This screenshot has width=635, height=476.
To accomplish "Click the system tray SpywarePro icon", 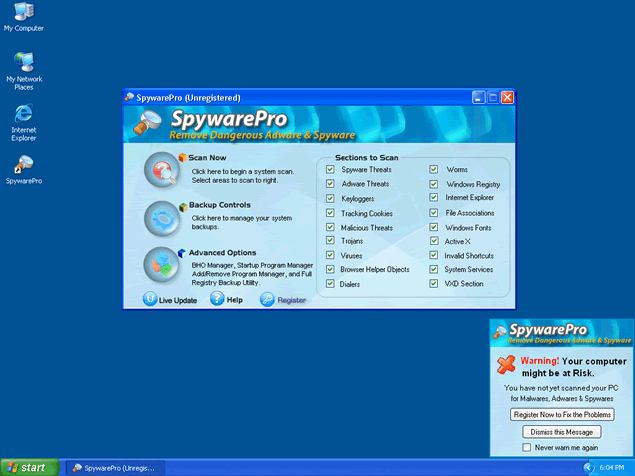I will pyautogui.click(x=588, y=467).
